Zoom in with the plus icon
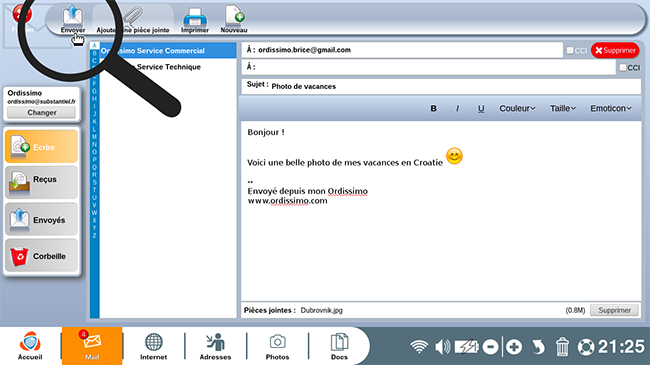 [514, 347]
